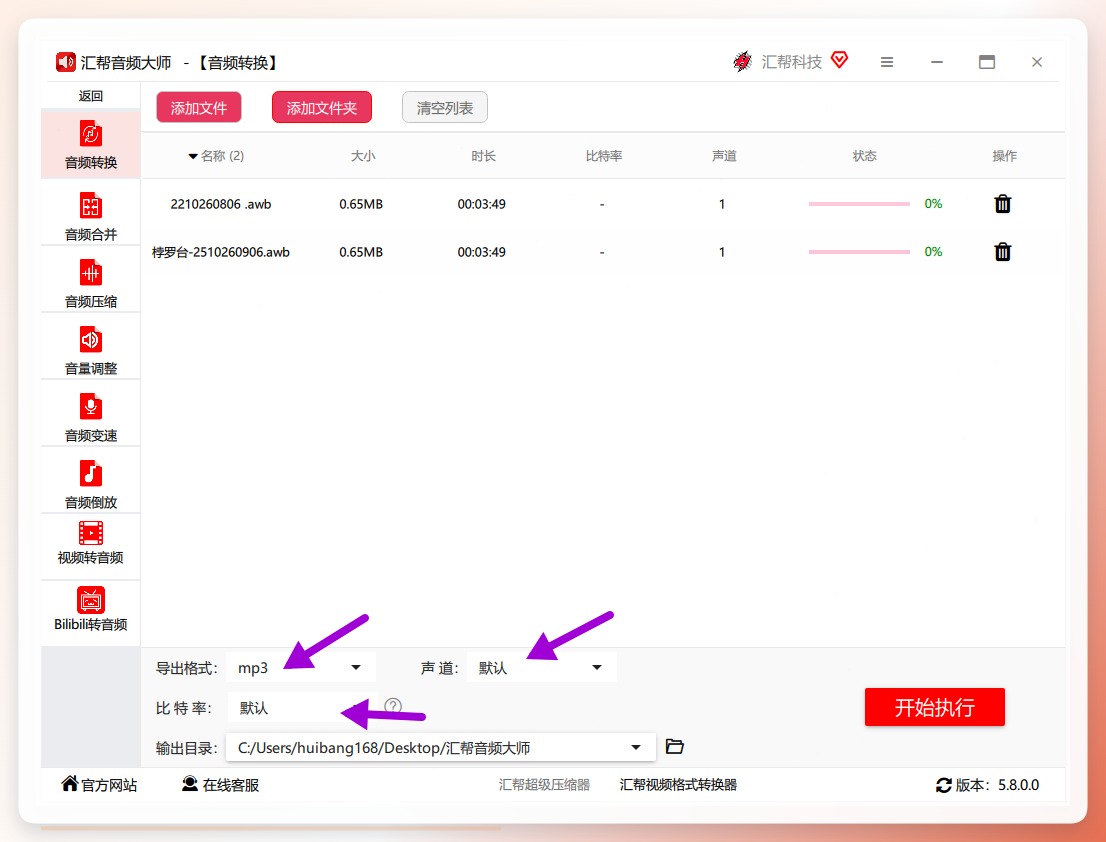
Task: Select file name 2210260806 .awb
Action: point(221,204)
